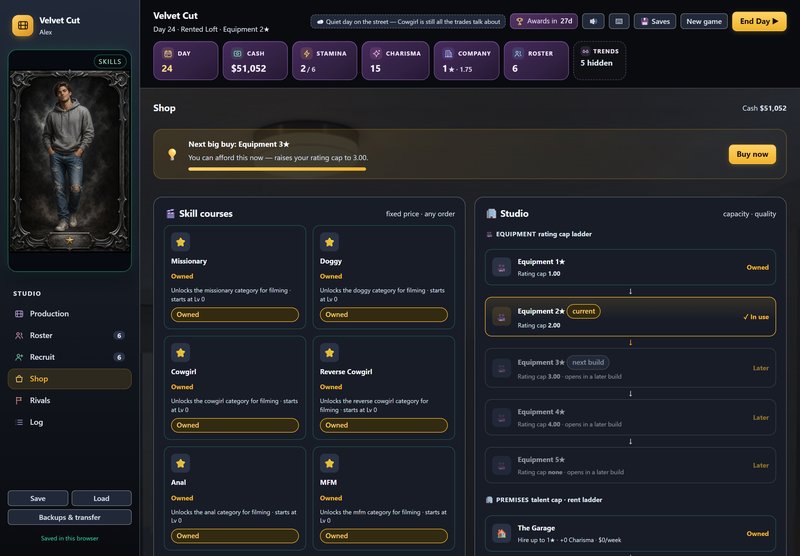Open the SKILLS badge on character card
Viewport: 800px width, 556px height.
coord(110,61)
